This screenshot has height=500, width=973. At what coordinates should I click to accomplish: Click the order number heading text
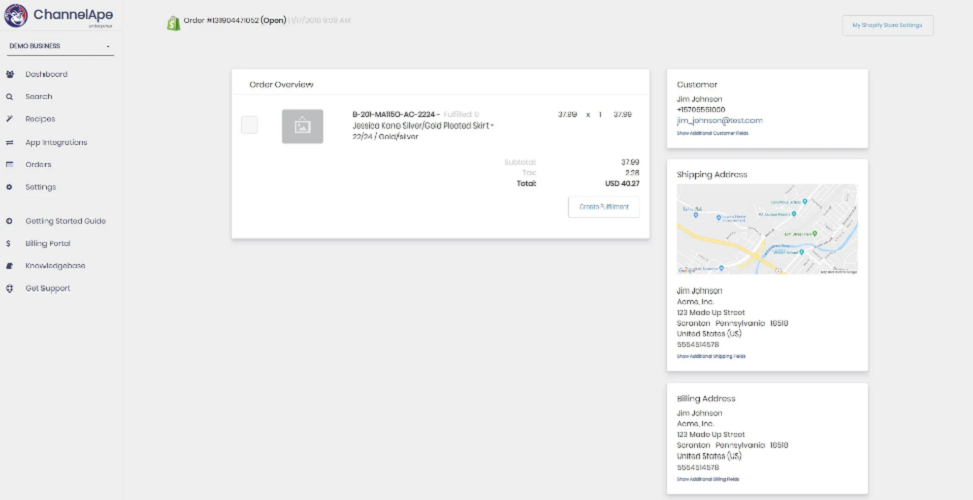click(235, 20)
